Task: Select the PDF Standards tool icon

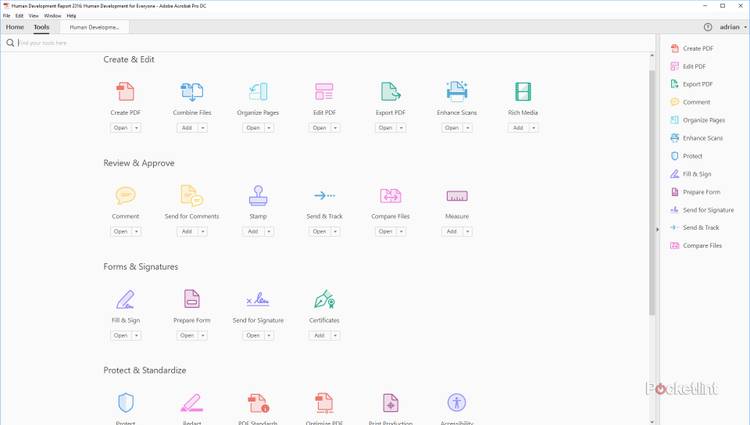Action: (x=258, y=403)
